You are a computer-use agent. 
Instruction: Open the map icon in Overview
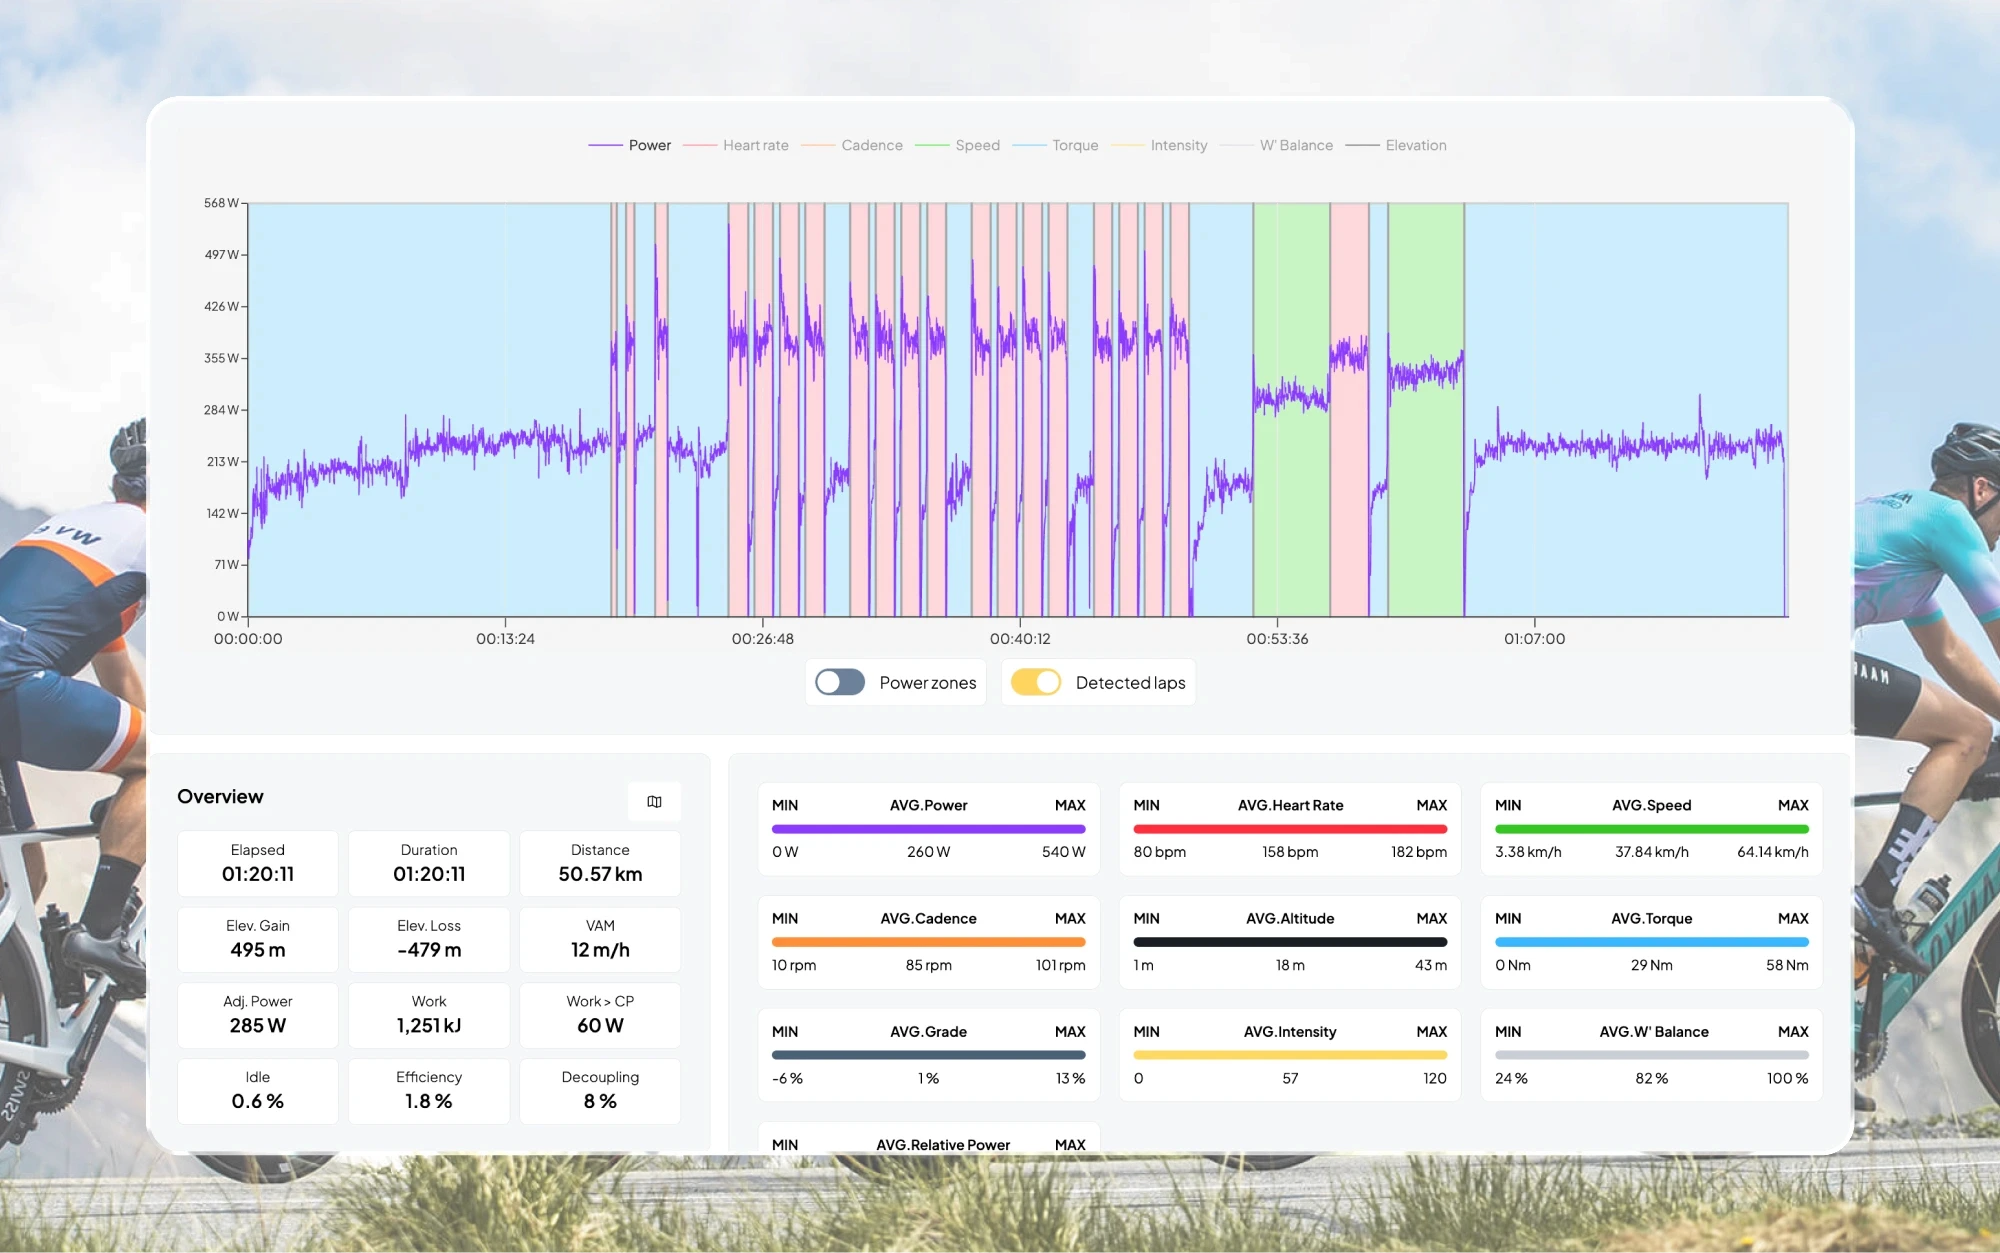click(x=654, y=801)
